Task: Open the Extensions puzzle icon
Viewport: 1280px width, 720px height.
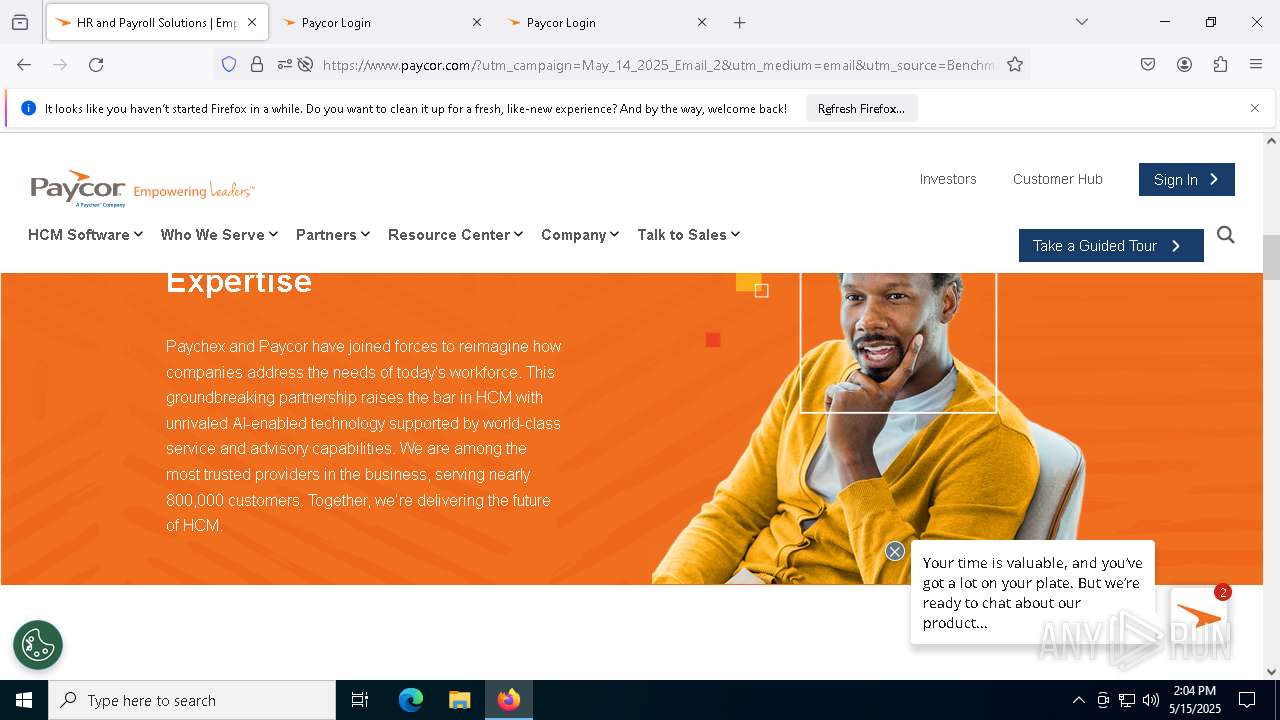Action: (1220, 64)
